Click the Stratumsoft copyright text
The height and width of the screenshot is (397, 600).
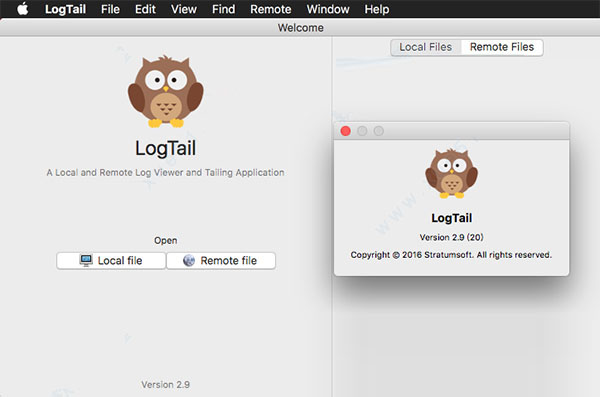tap(451, 255)
